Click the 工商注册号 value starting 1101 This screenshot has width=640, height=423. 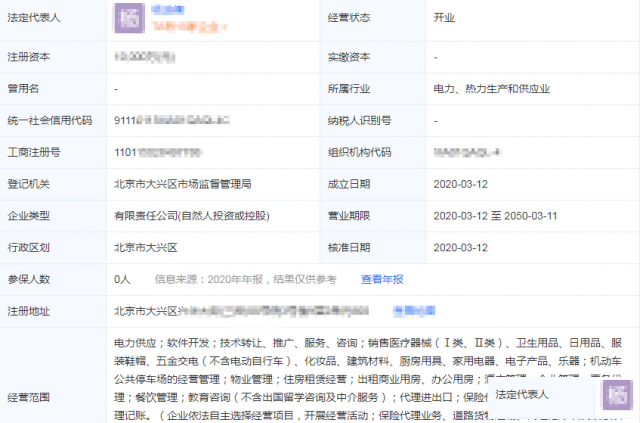click(x=158, y=152)
